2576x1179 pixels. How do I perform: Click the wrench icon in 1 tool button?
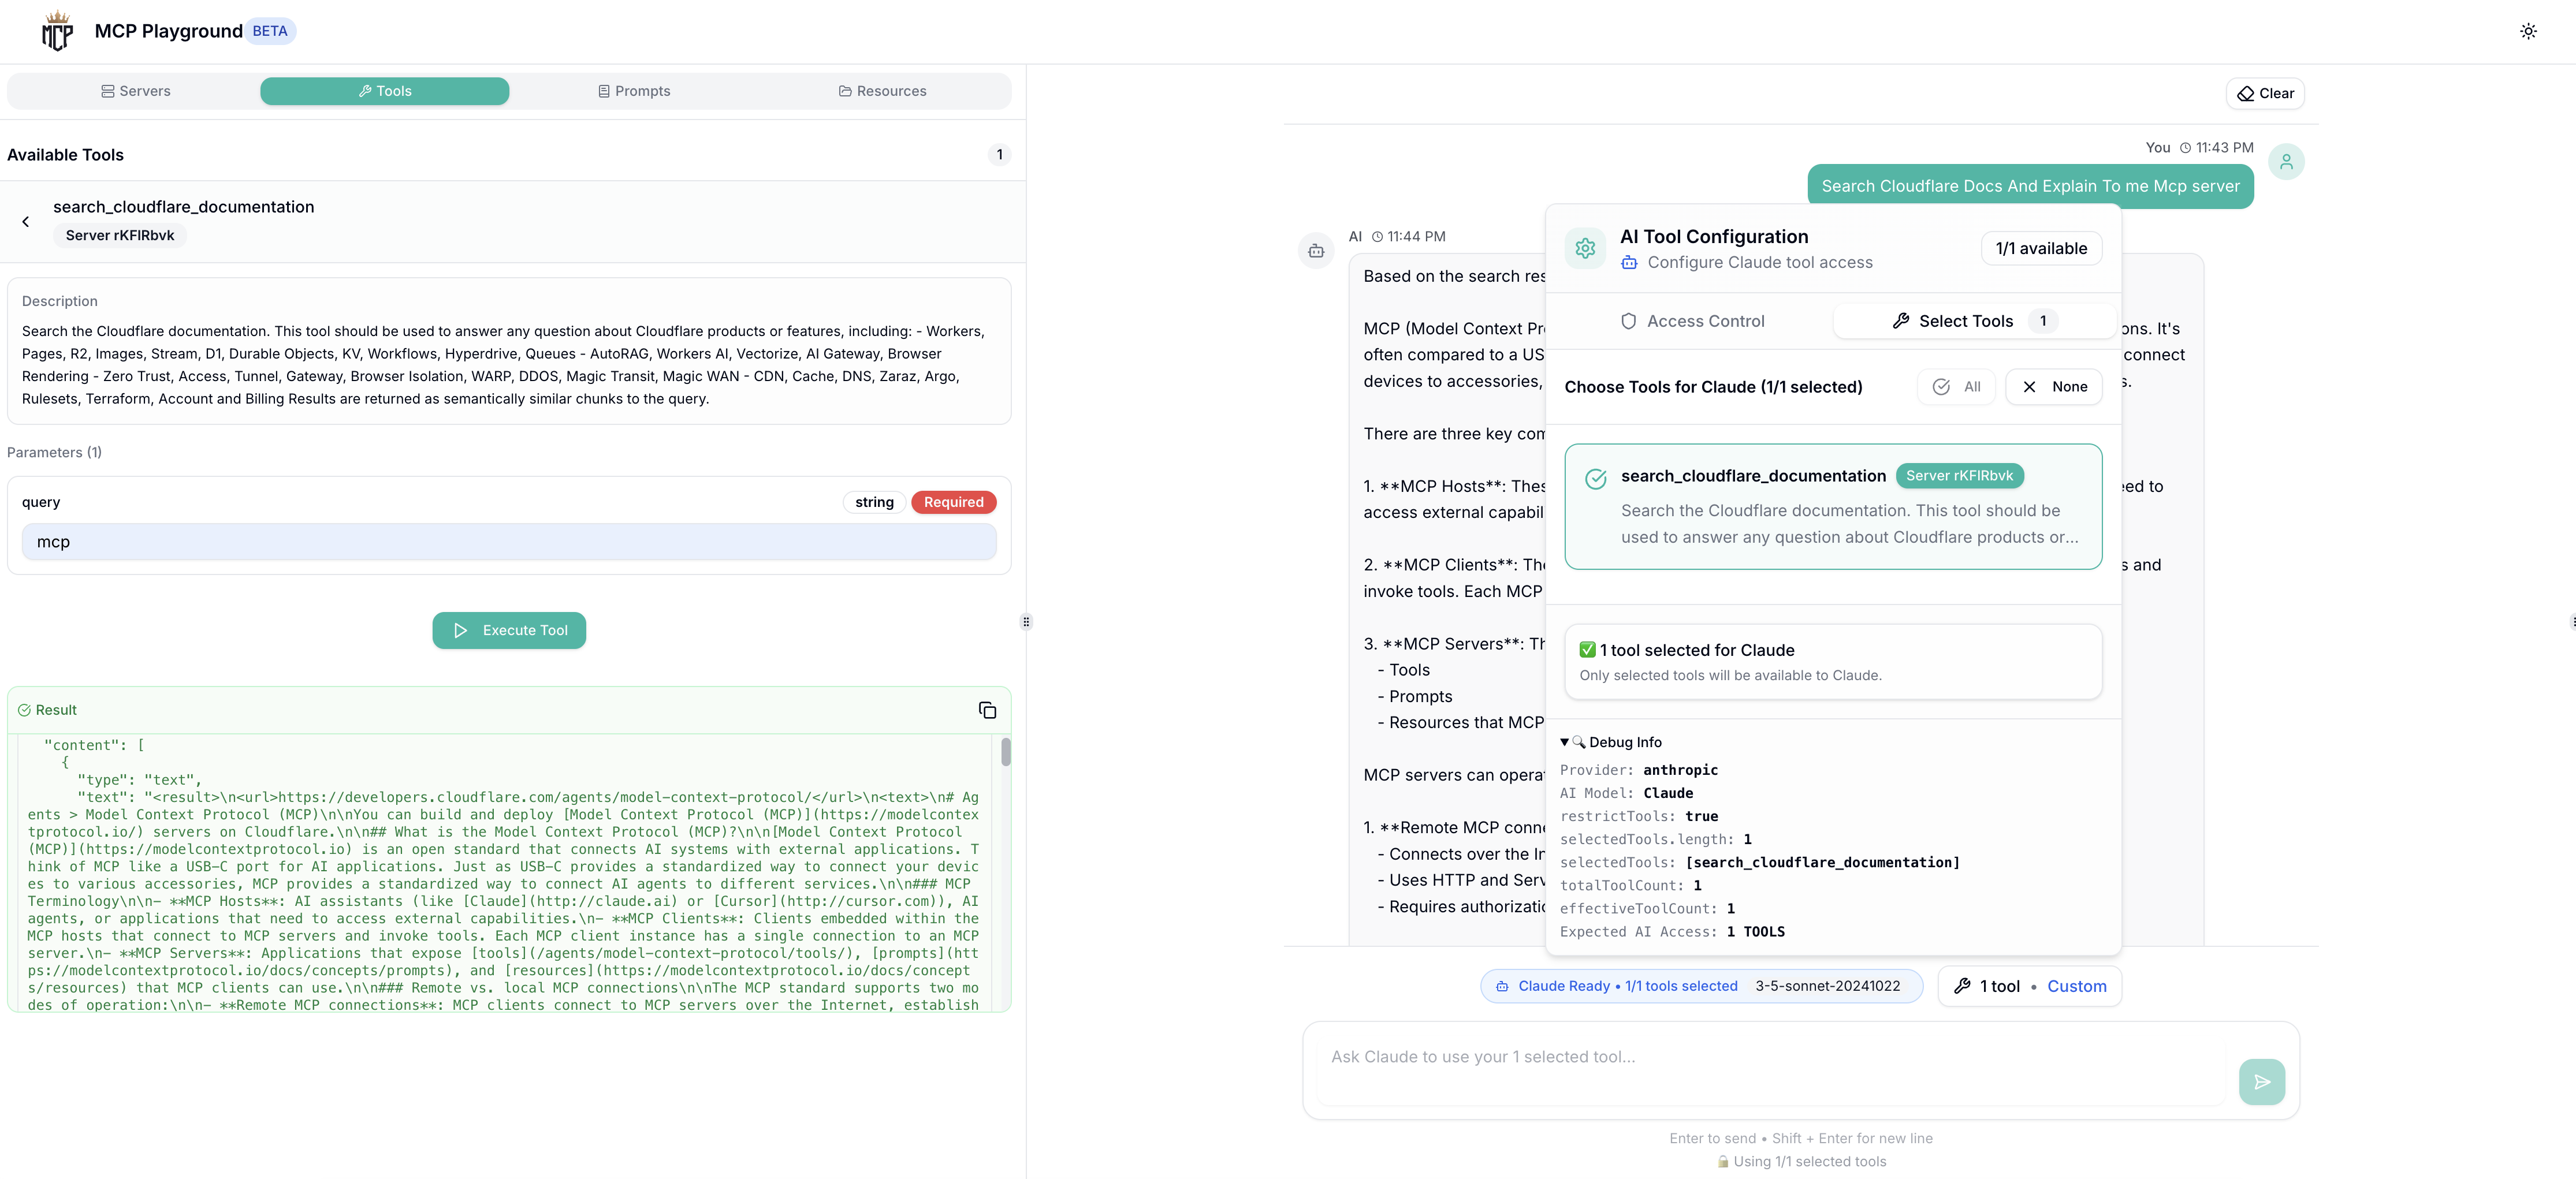pos(1962,986)
